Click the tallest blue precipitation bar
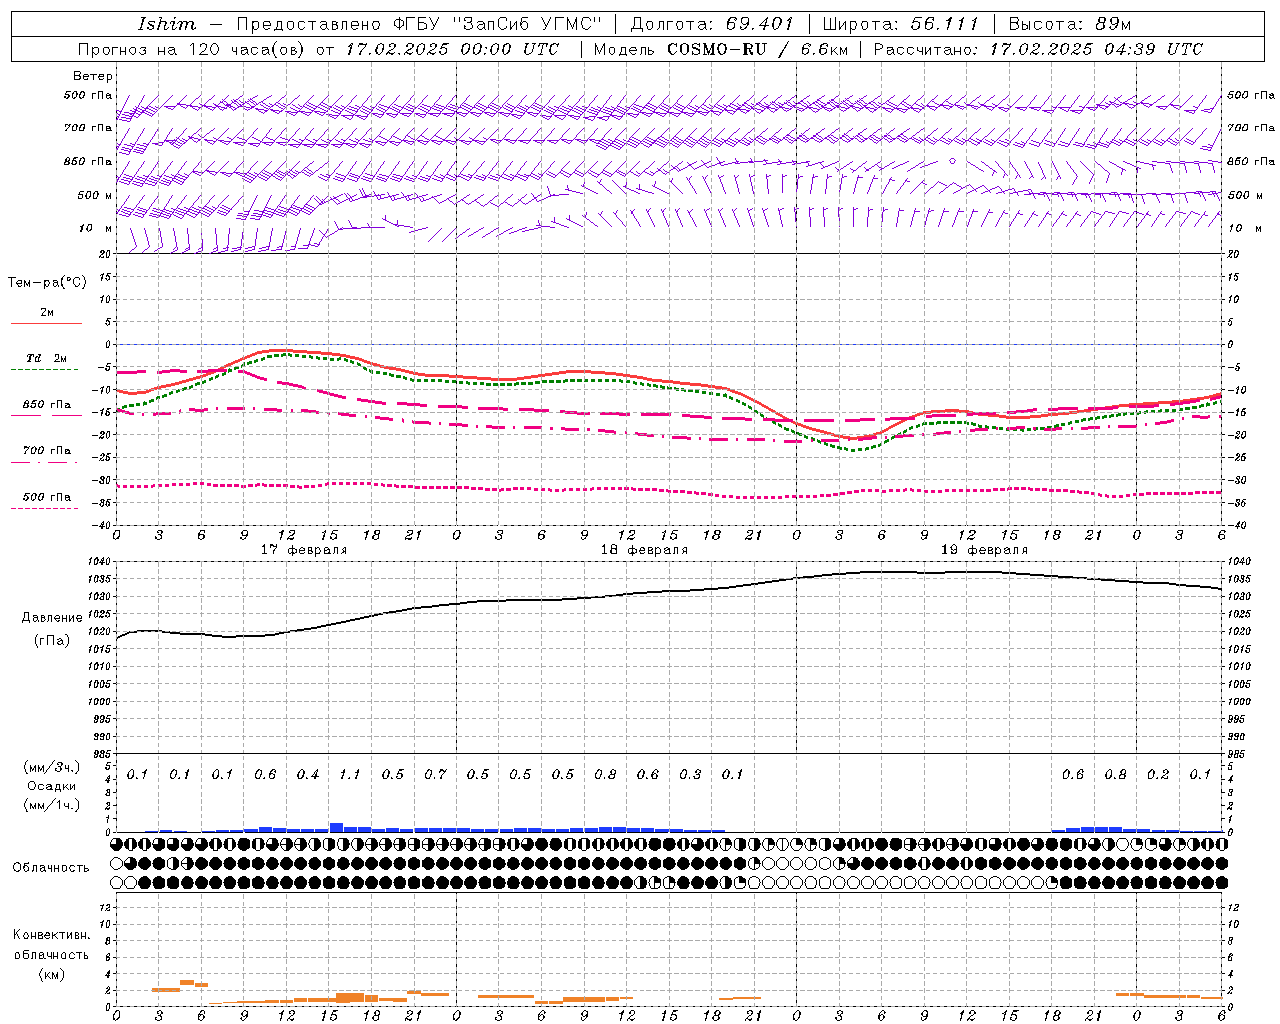The width and height of the screenshot is (1280, 1024). point(337,827)
